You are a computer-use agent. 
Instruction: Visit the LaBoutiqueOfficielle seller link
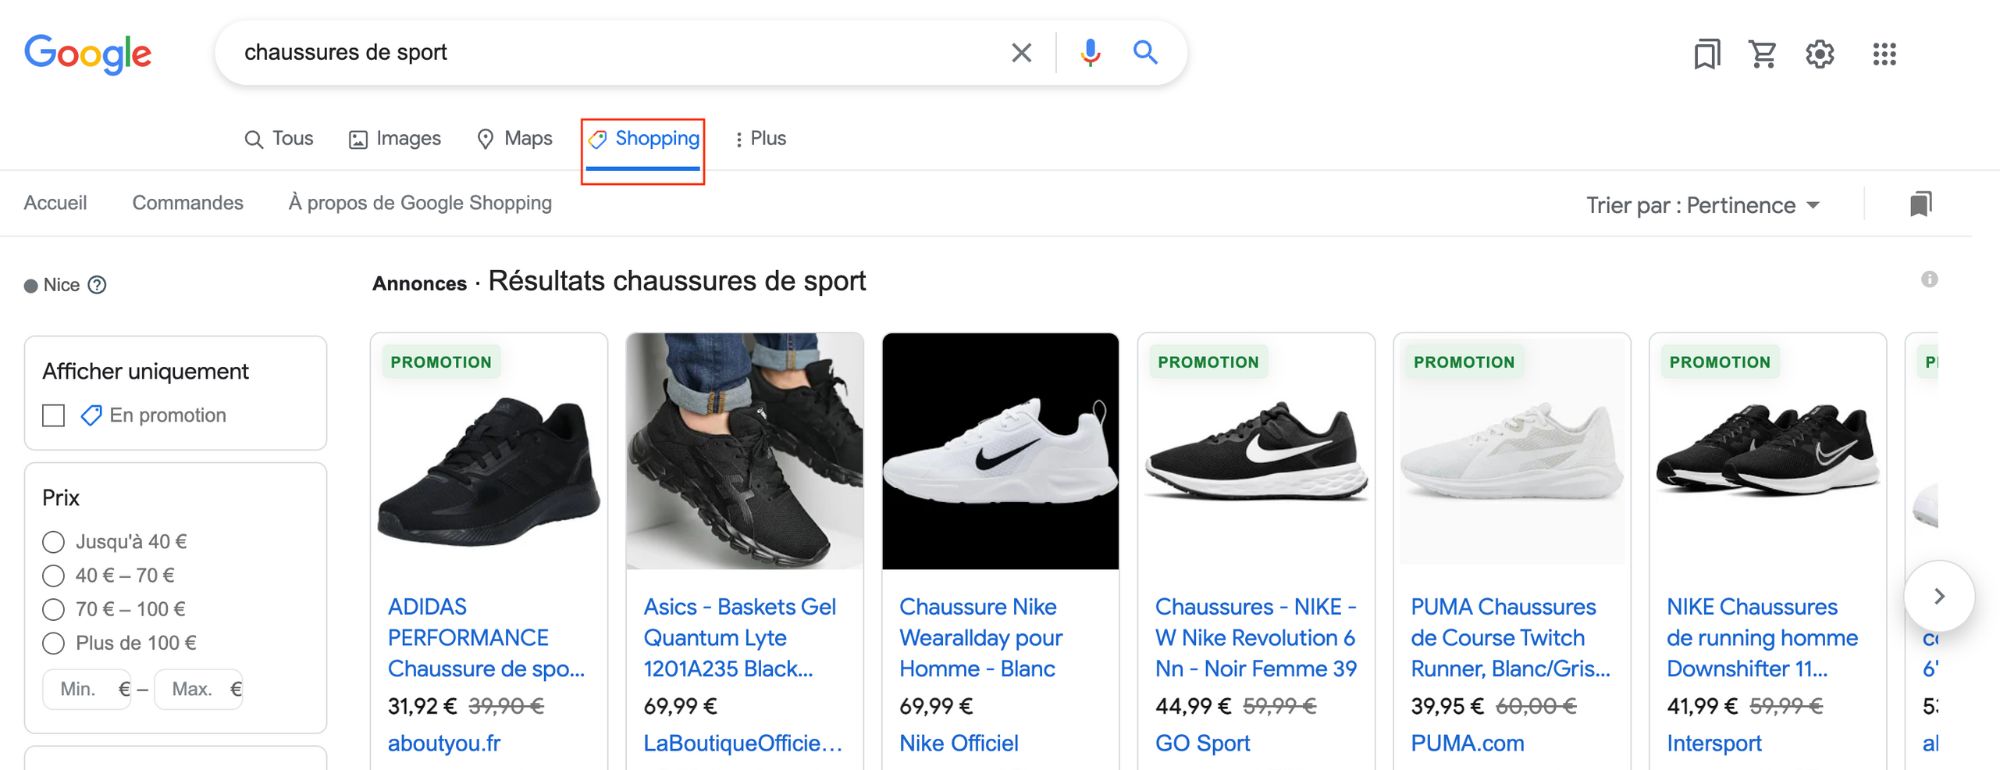click(x=743, y=744)
